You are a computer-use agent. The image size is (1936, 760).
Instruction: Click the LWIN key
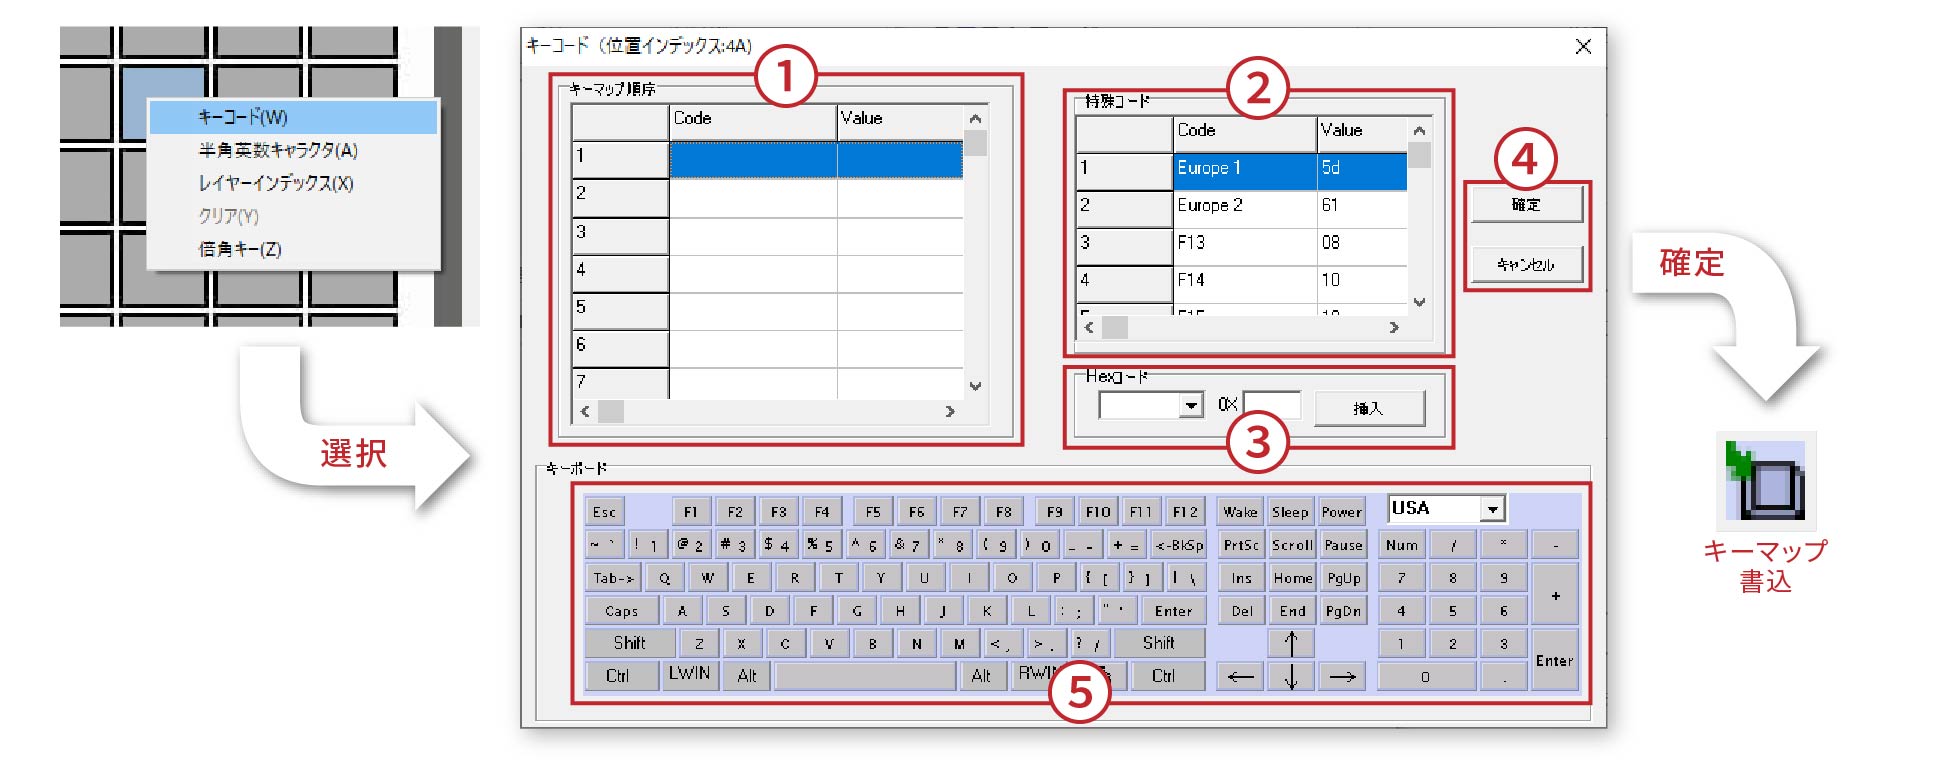click(x=689, y=674)
